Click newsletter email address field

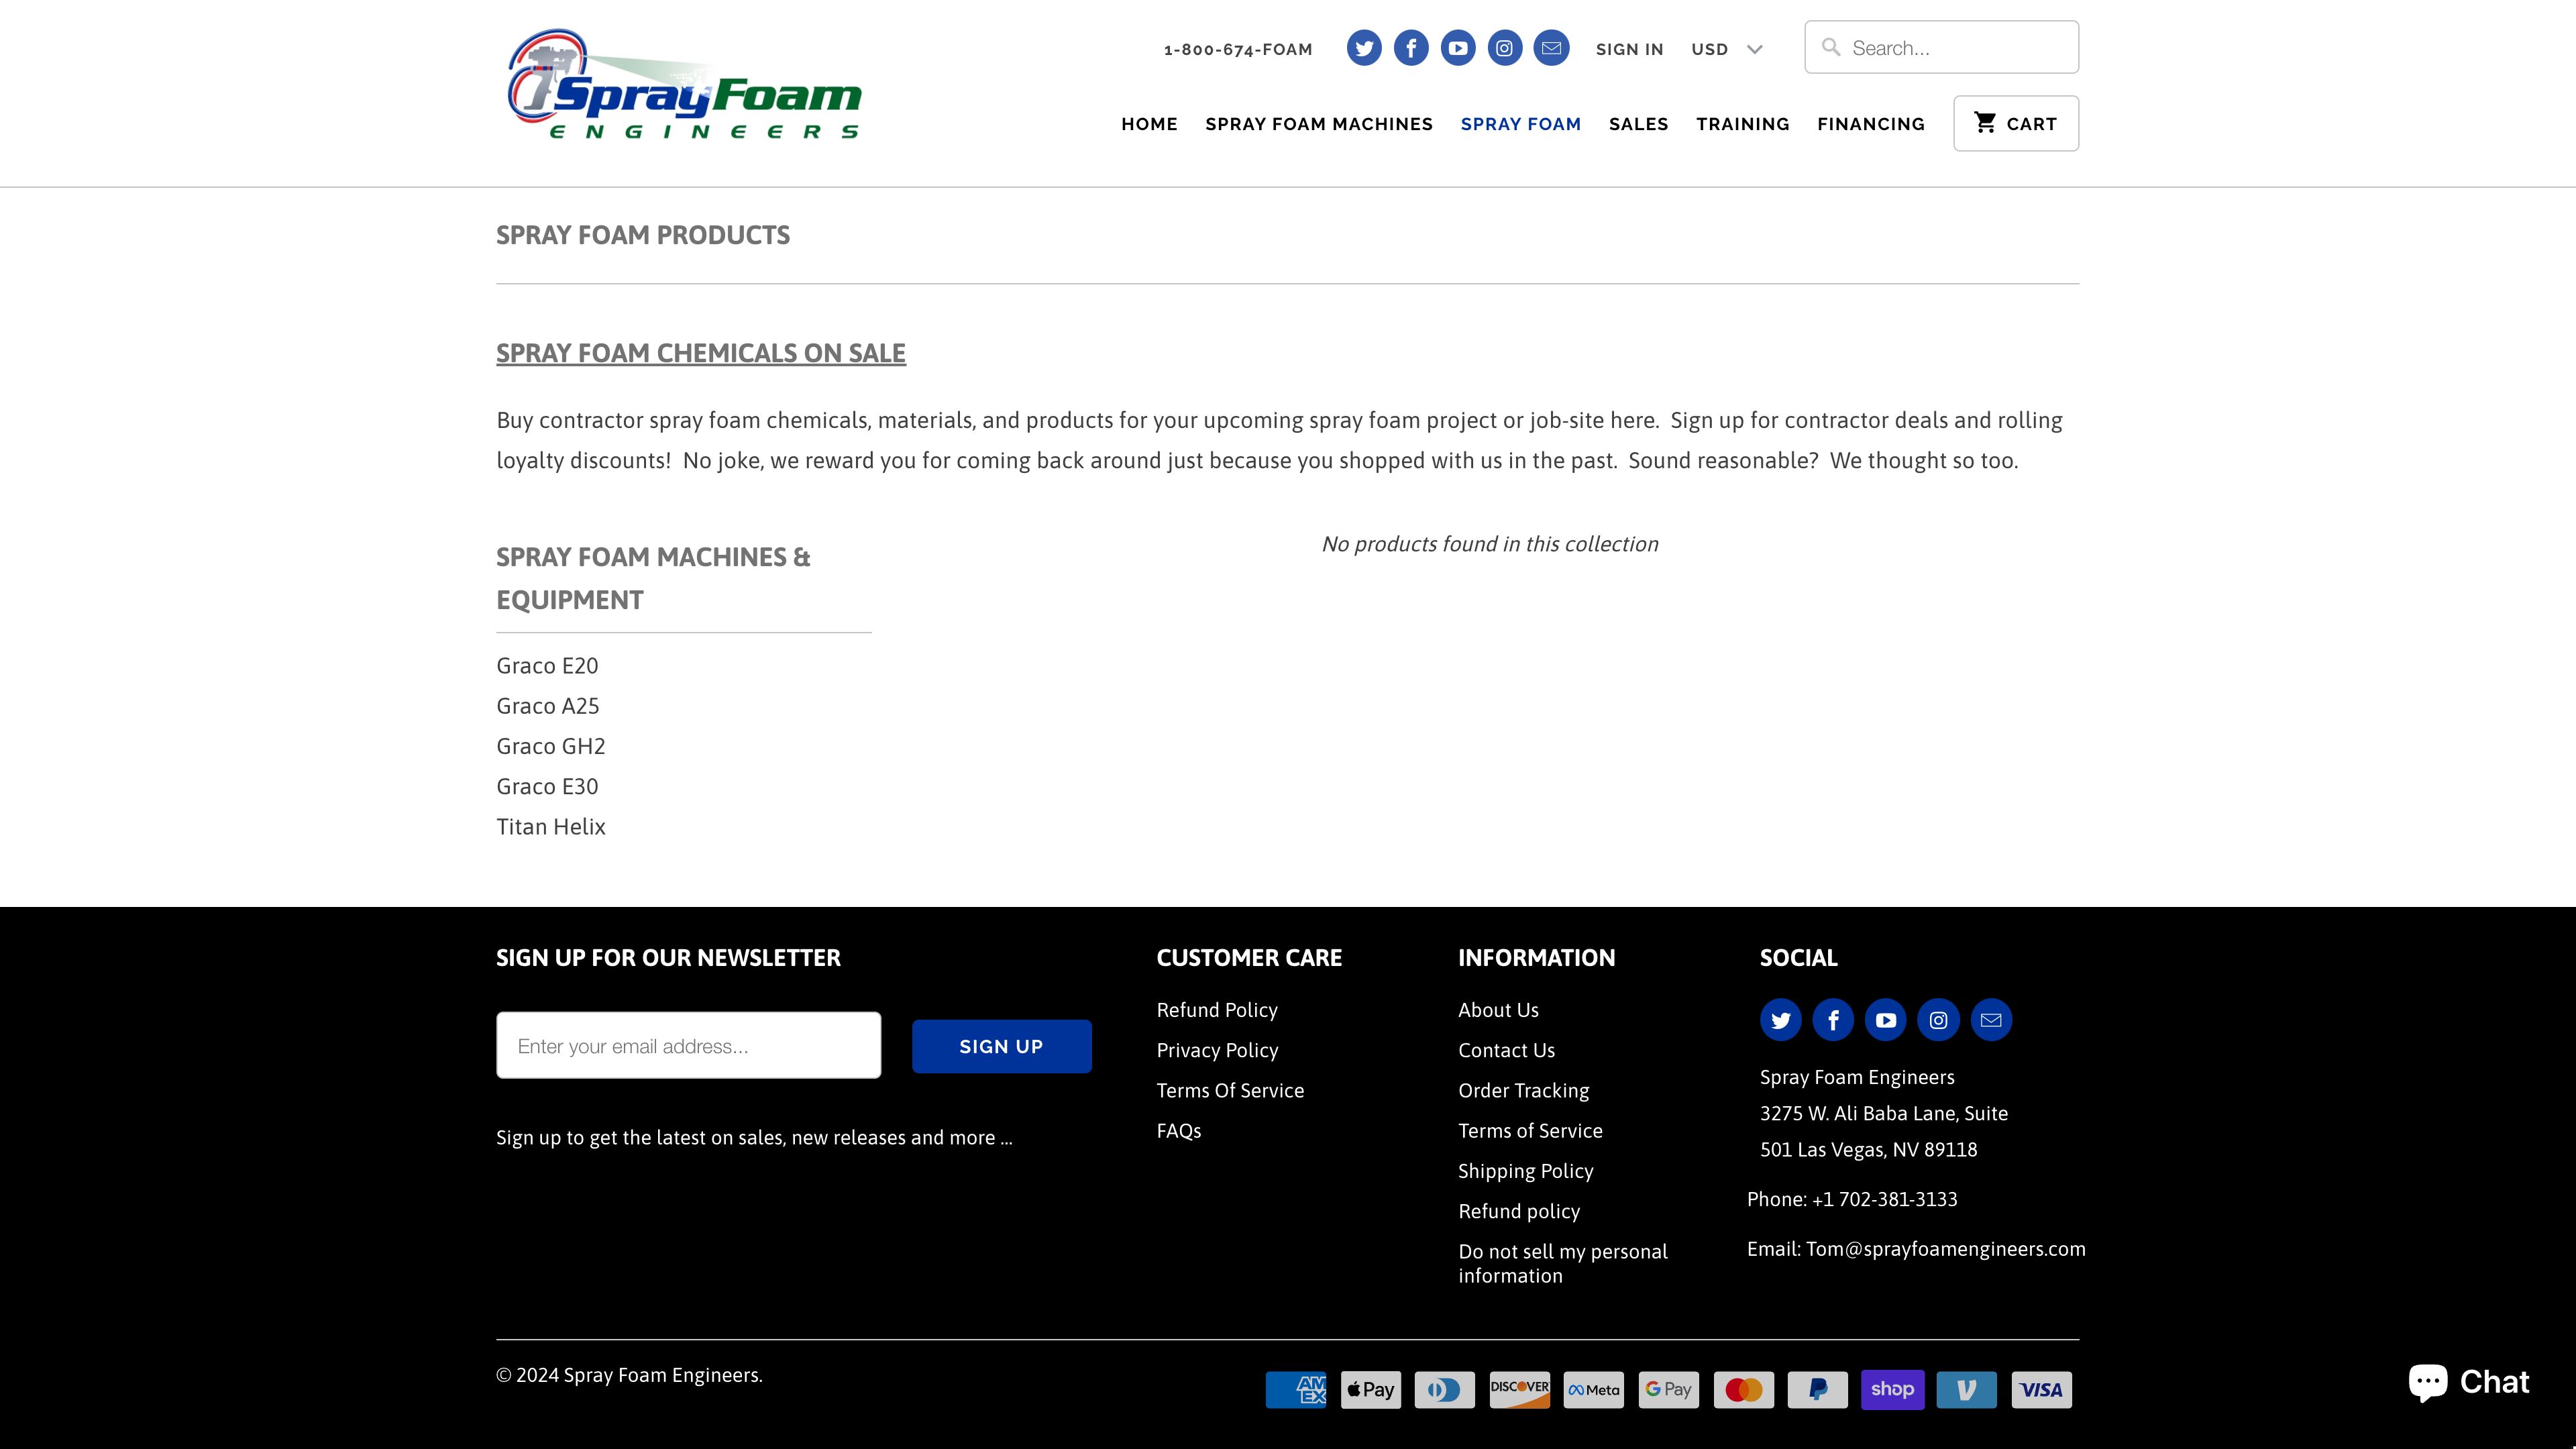click(688, 1046)
